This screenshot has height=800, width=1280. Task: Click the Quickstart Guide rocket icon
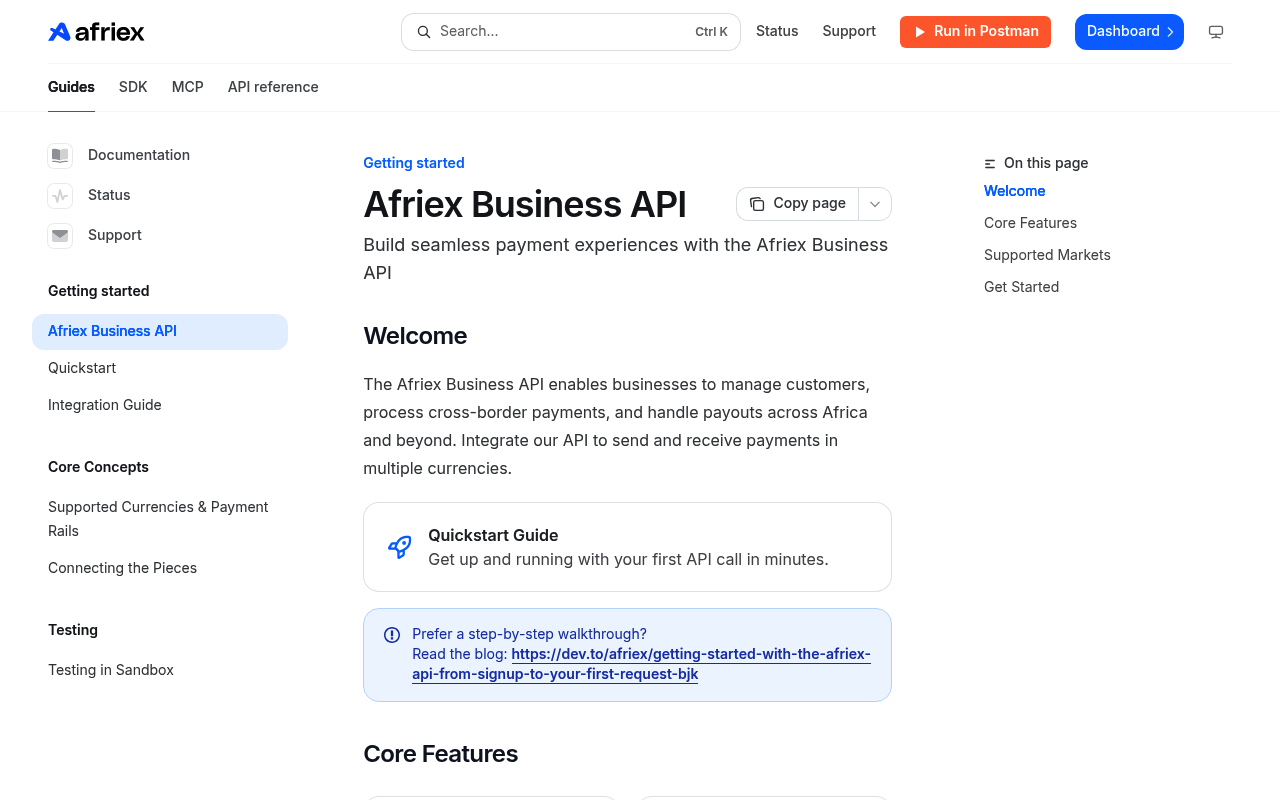click(400, 547)
